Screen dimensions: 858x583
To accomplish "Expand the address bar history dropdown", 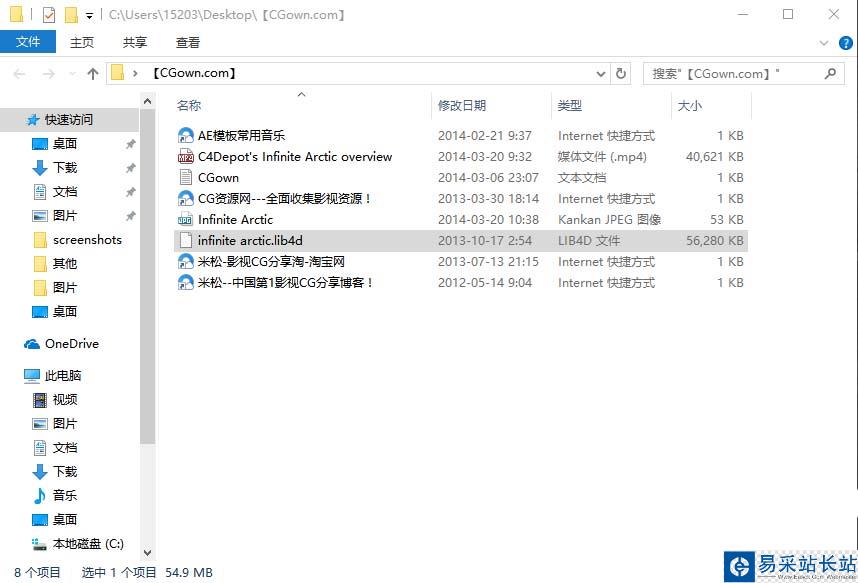I will pos(601,73).
